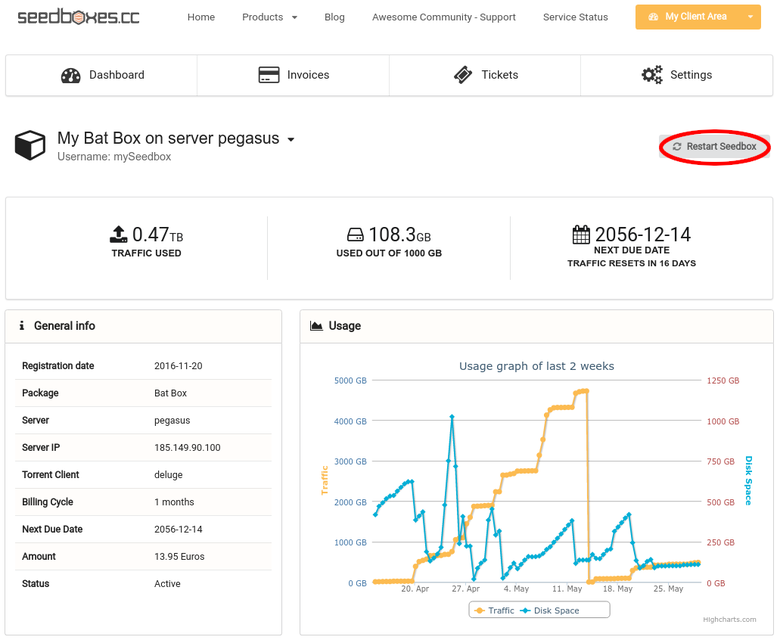Click the 11. May x-axis label
Viewport: 780px width, 640px height.
click(x=567, y=589)
